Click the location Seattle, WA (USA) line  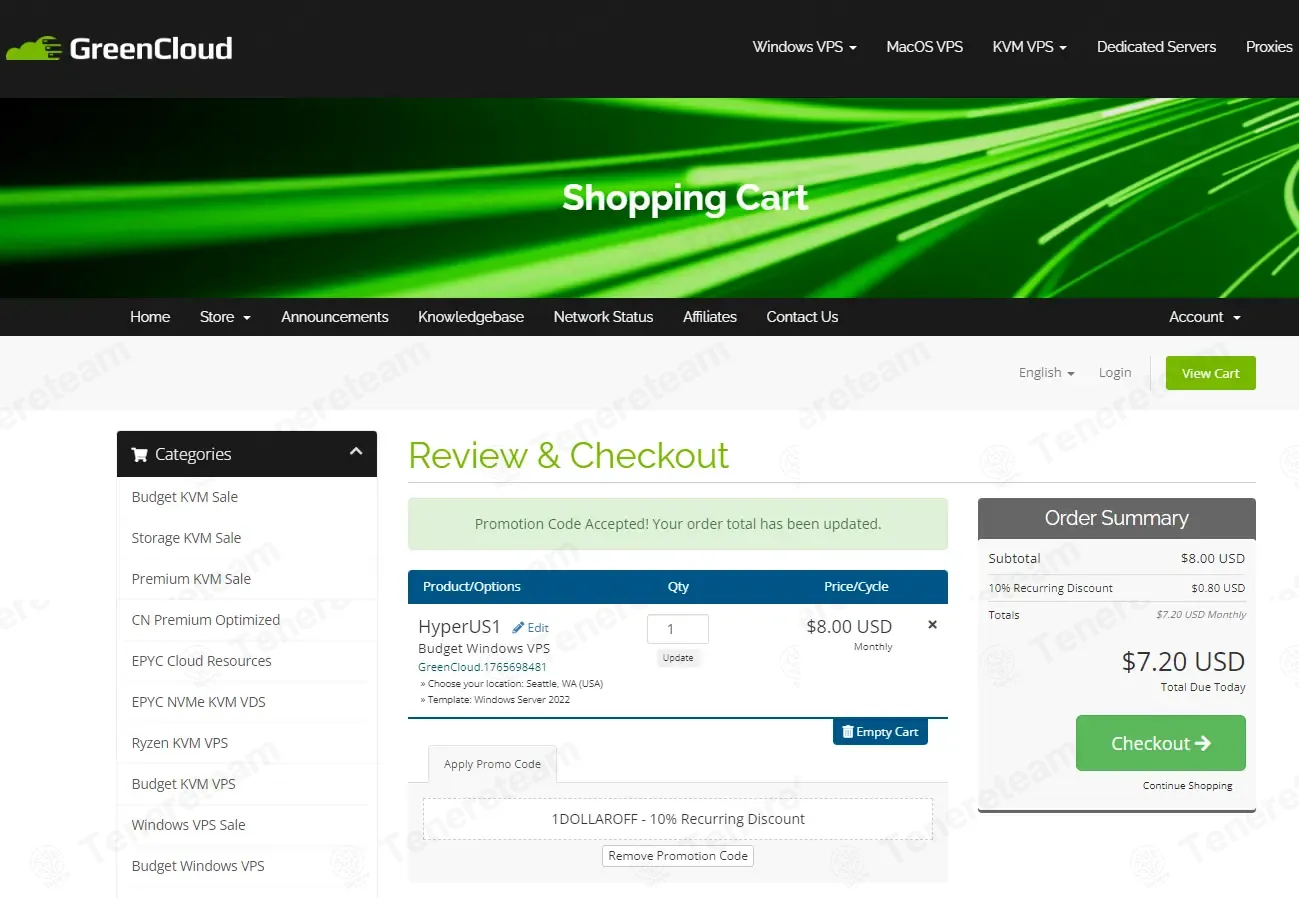511,684
